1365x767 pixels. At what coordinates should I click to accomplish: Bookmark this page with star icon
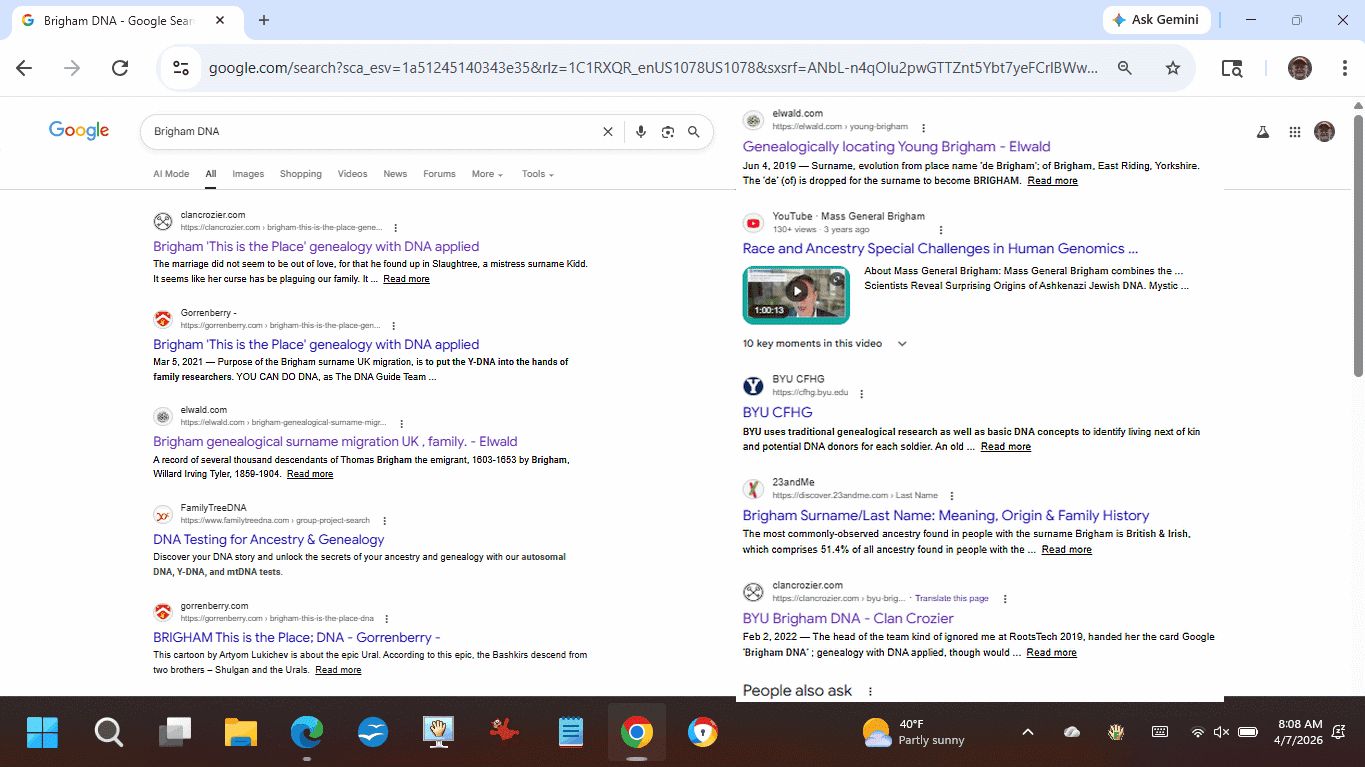1173,68
